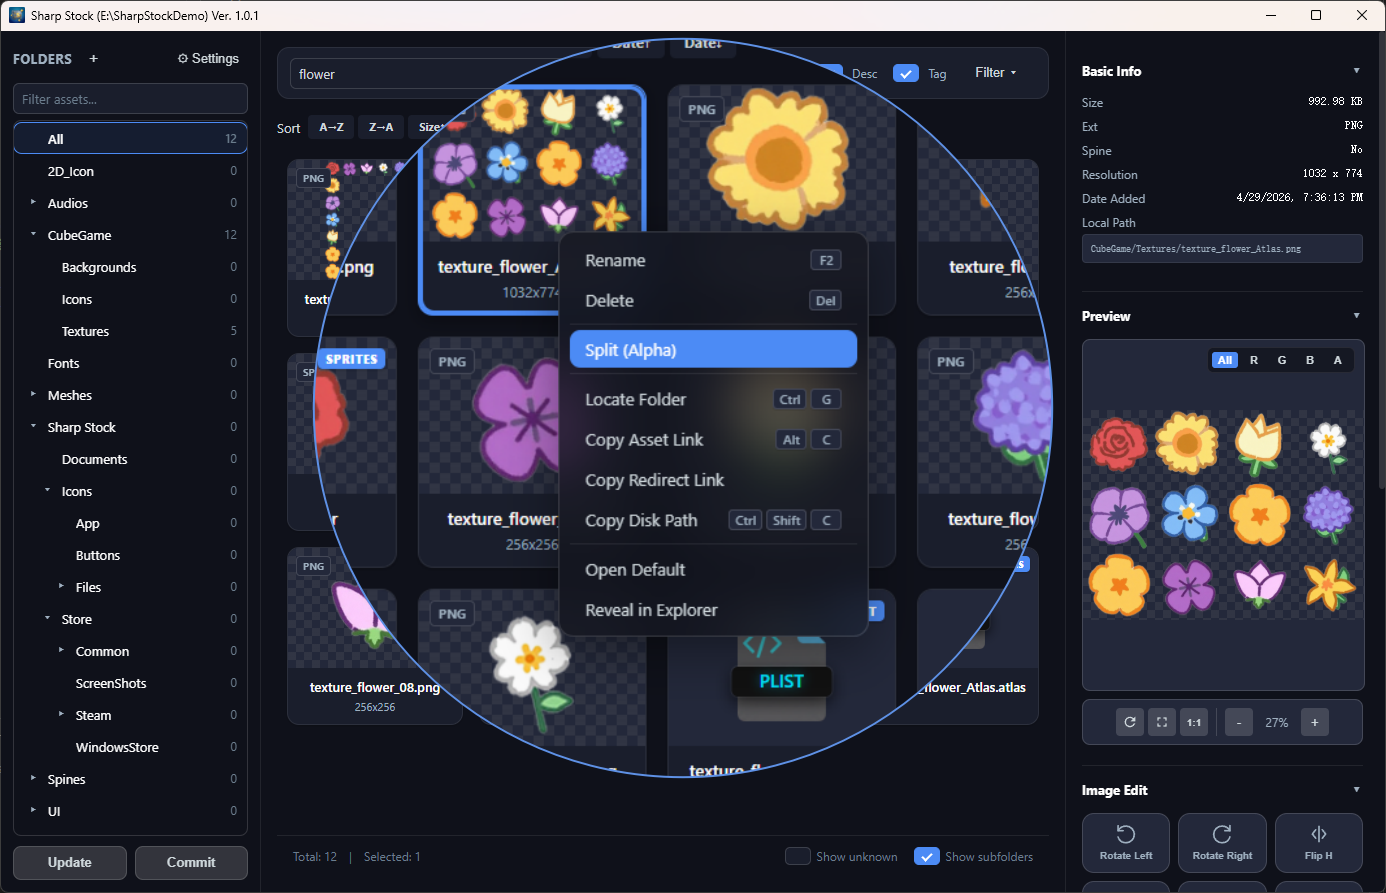Select Copy Redirect Link menu entry
The image size is (1386, 893).
point(713,480)
